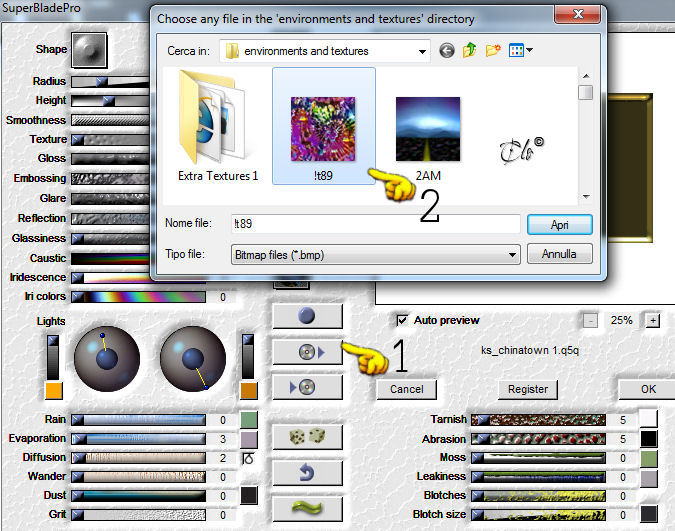The image size is (675, 531).
Task: Click the Apri button
Action: coord(559,225)
